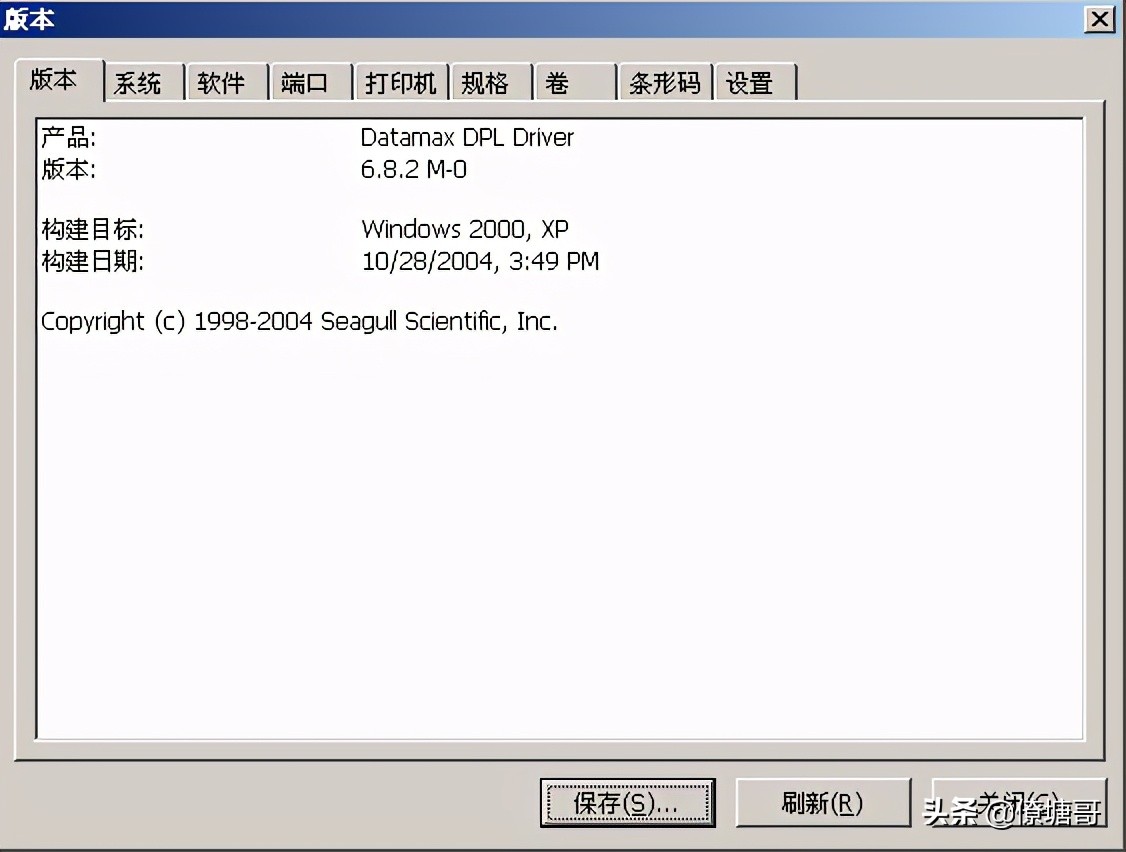The image size is (1126, 852).
Task: Click the 关闭 button at bottom right
Action: (1018, 803)
